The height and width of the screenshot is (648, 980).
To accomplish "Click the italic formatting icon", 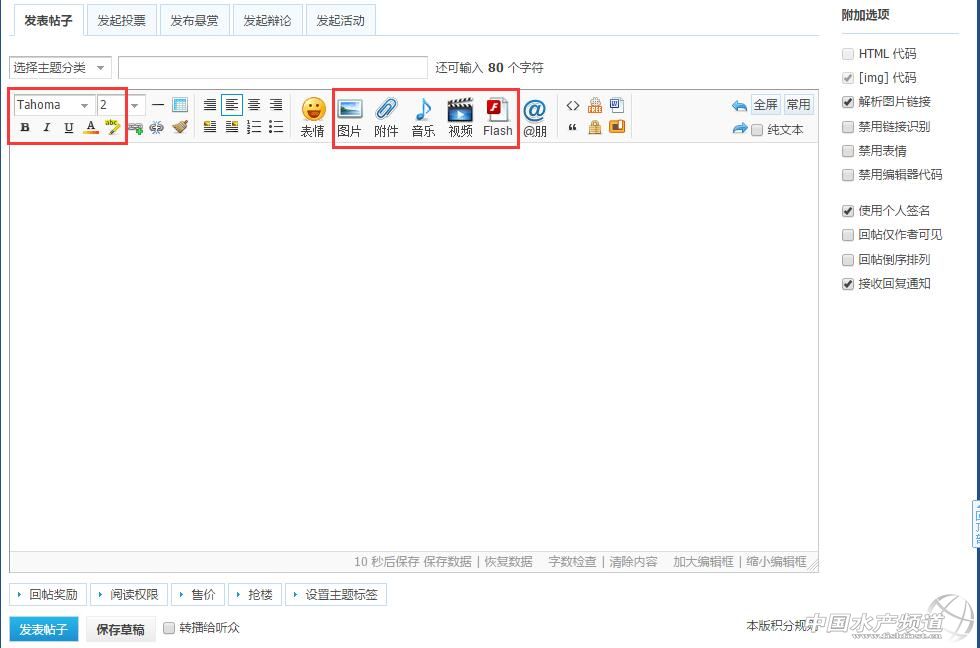I will (46, 127).
